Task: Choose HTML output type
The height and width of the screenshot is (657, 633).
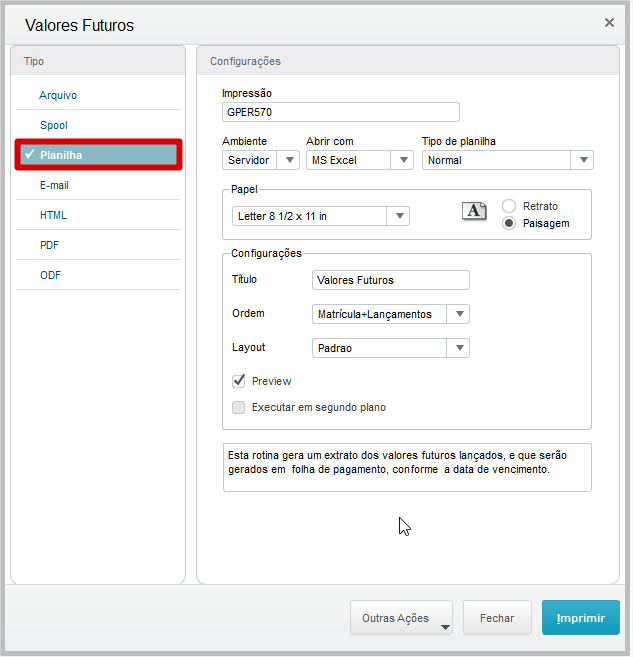Action: coord(98,215)
